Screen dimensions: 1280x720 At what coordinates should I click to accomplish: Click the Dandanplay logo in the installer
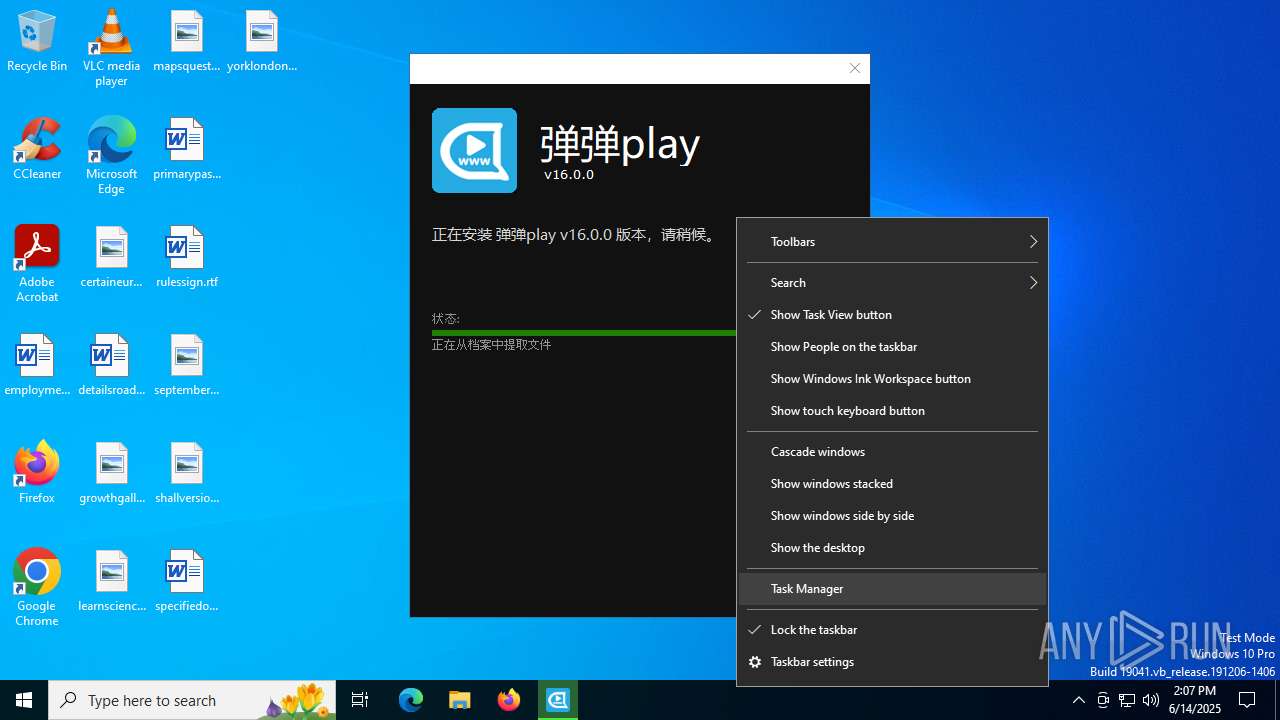tap(474, 150)
